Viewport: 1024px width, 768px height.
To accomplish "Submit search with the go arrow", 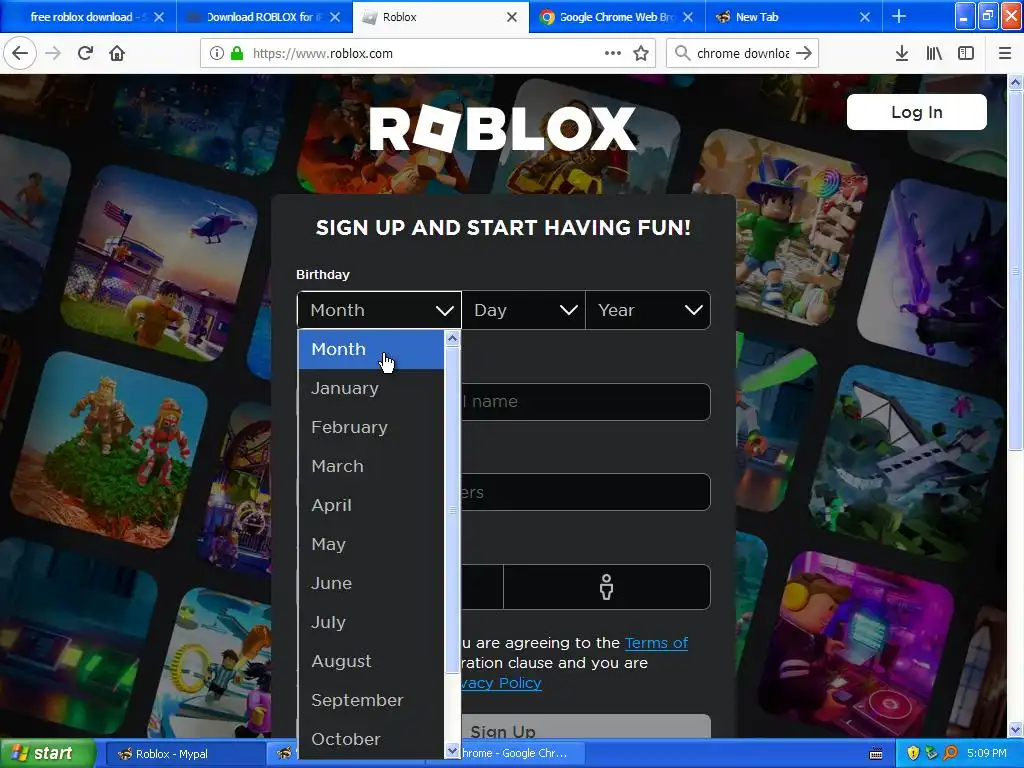I will (x=804, y=53).
